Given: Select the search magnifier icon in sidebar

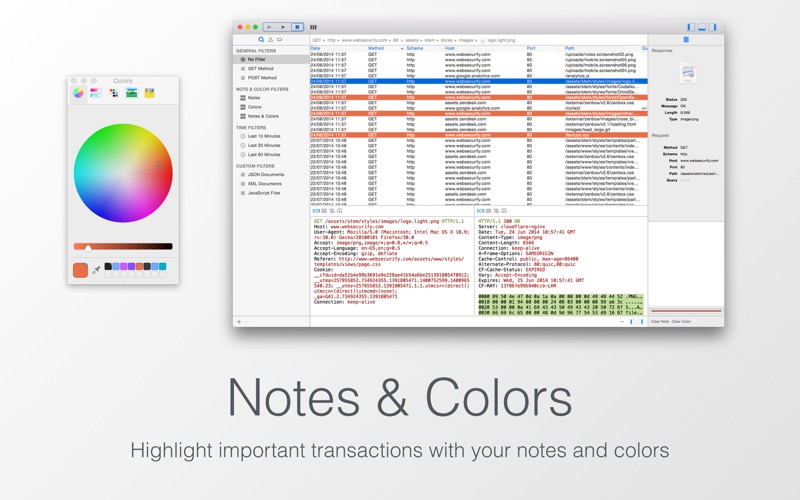Looking at the screenshot, I should (x=261, y=39).
